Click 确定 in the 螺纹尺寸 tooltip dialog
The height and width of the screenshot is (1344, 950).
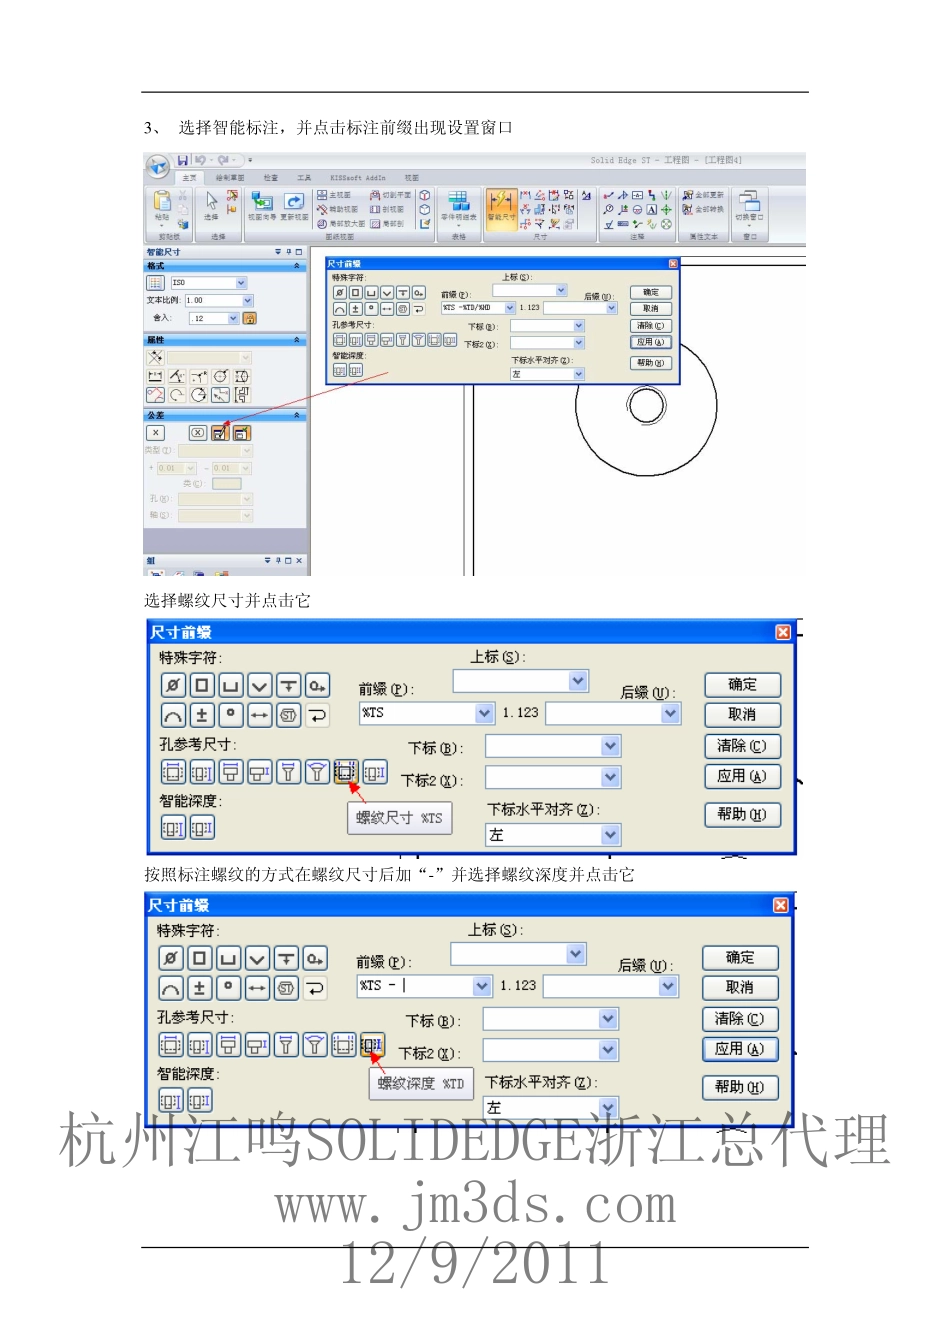click(x=742, y=685)
